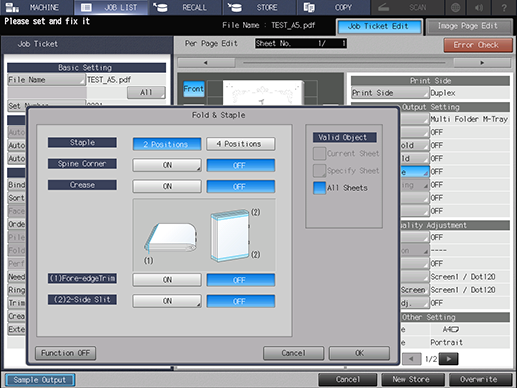This screenshot has height=388, width=517.
Task: Run the Error Check
Action: (477, 45)
